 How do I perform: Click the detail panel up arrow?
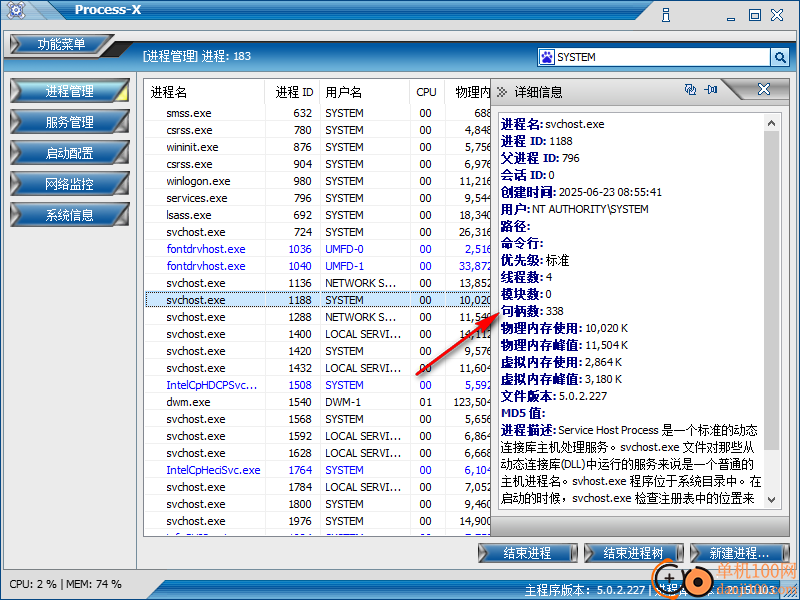pyautogui.click(x=771, y=123)
